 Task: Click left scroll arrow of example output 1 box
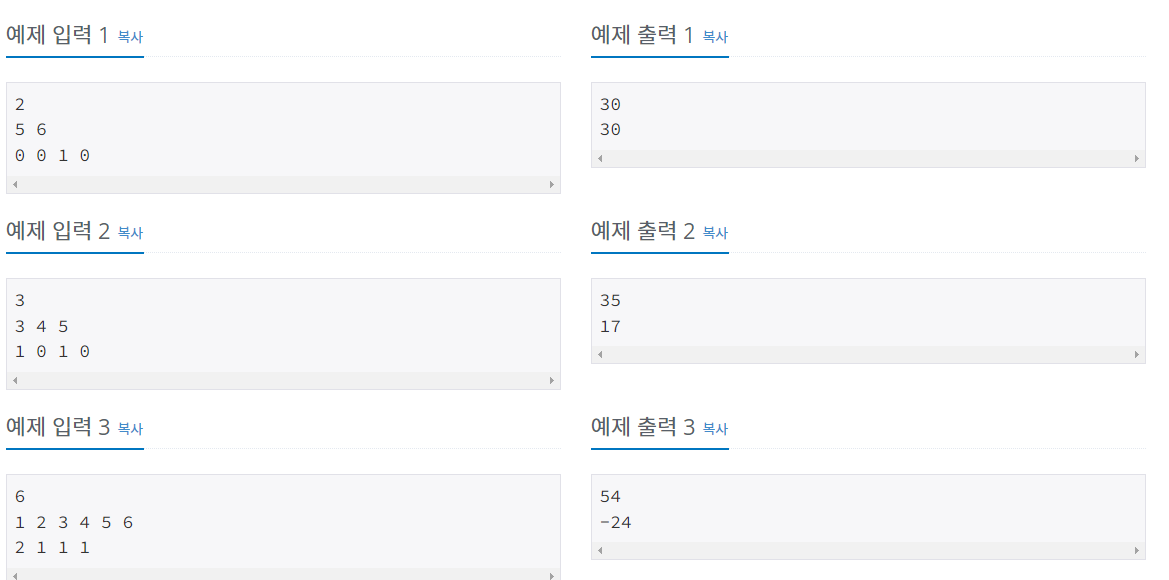coord(600,158)
